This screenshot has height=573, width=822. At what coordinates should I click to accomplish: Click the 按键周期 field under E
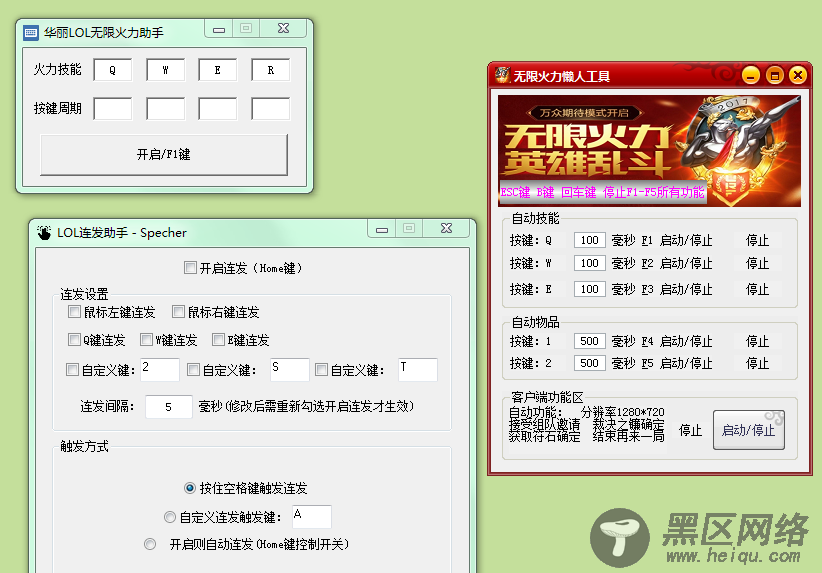click(x=218, y=109)
